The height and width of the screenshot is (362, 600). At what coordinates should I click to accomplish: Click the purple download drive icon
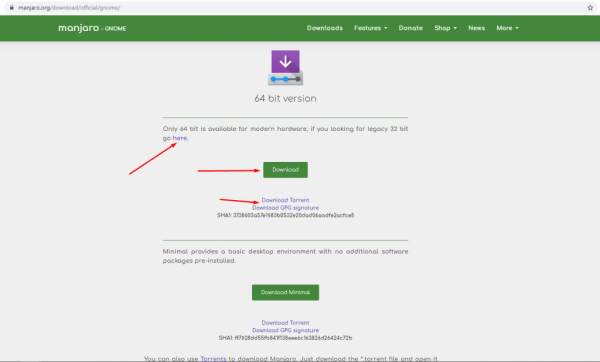point(285,68)
